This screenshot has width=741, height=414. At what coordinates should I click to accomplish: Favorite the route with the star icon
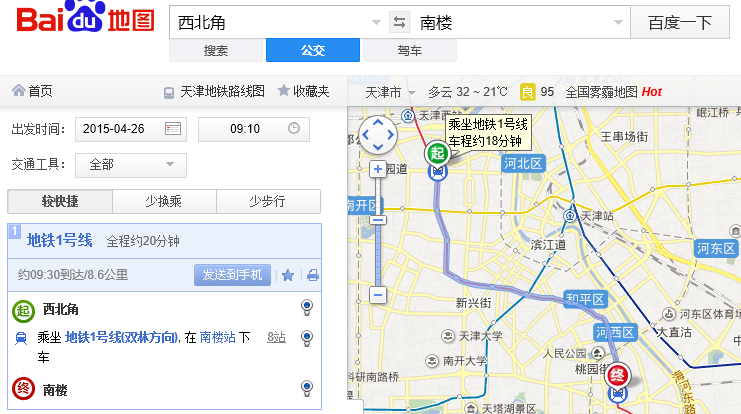point(288,275)
